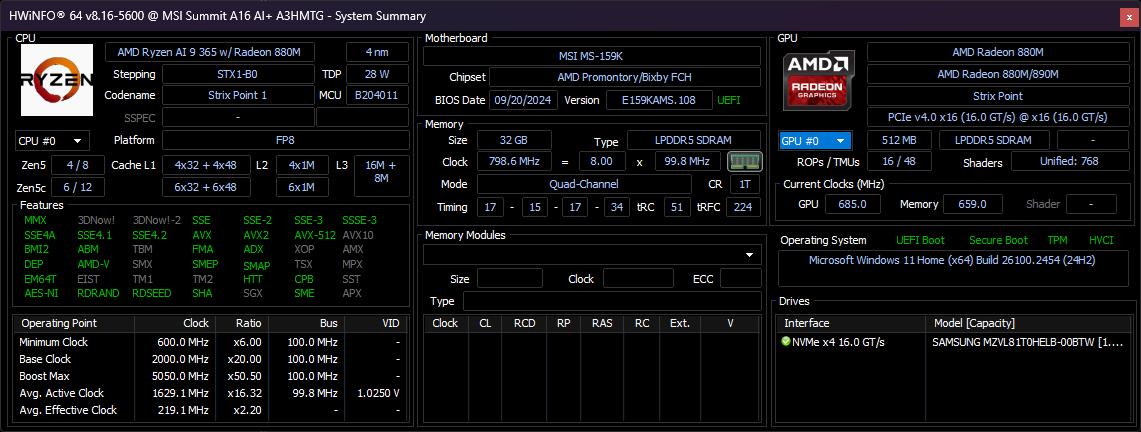This screenshot has width=1141, height=432.
Task: Click the BIOS date 09/20/2024
Action: tap(523, 100)
